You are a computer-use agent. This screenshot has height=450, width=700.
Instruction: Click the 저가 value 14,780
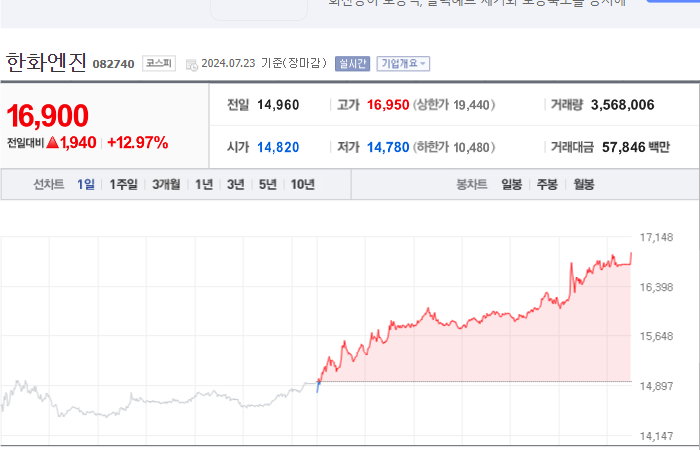[388, 147]
